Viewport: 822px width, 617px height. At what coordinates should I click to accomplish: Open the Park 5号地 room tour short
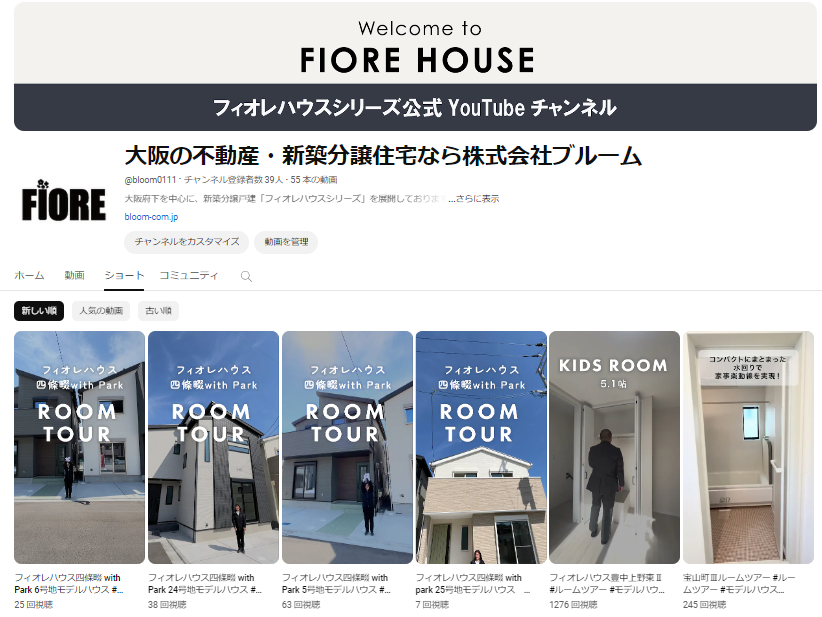(347, 447)
